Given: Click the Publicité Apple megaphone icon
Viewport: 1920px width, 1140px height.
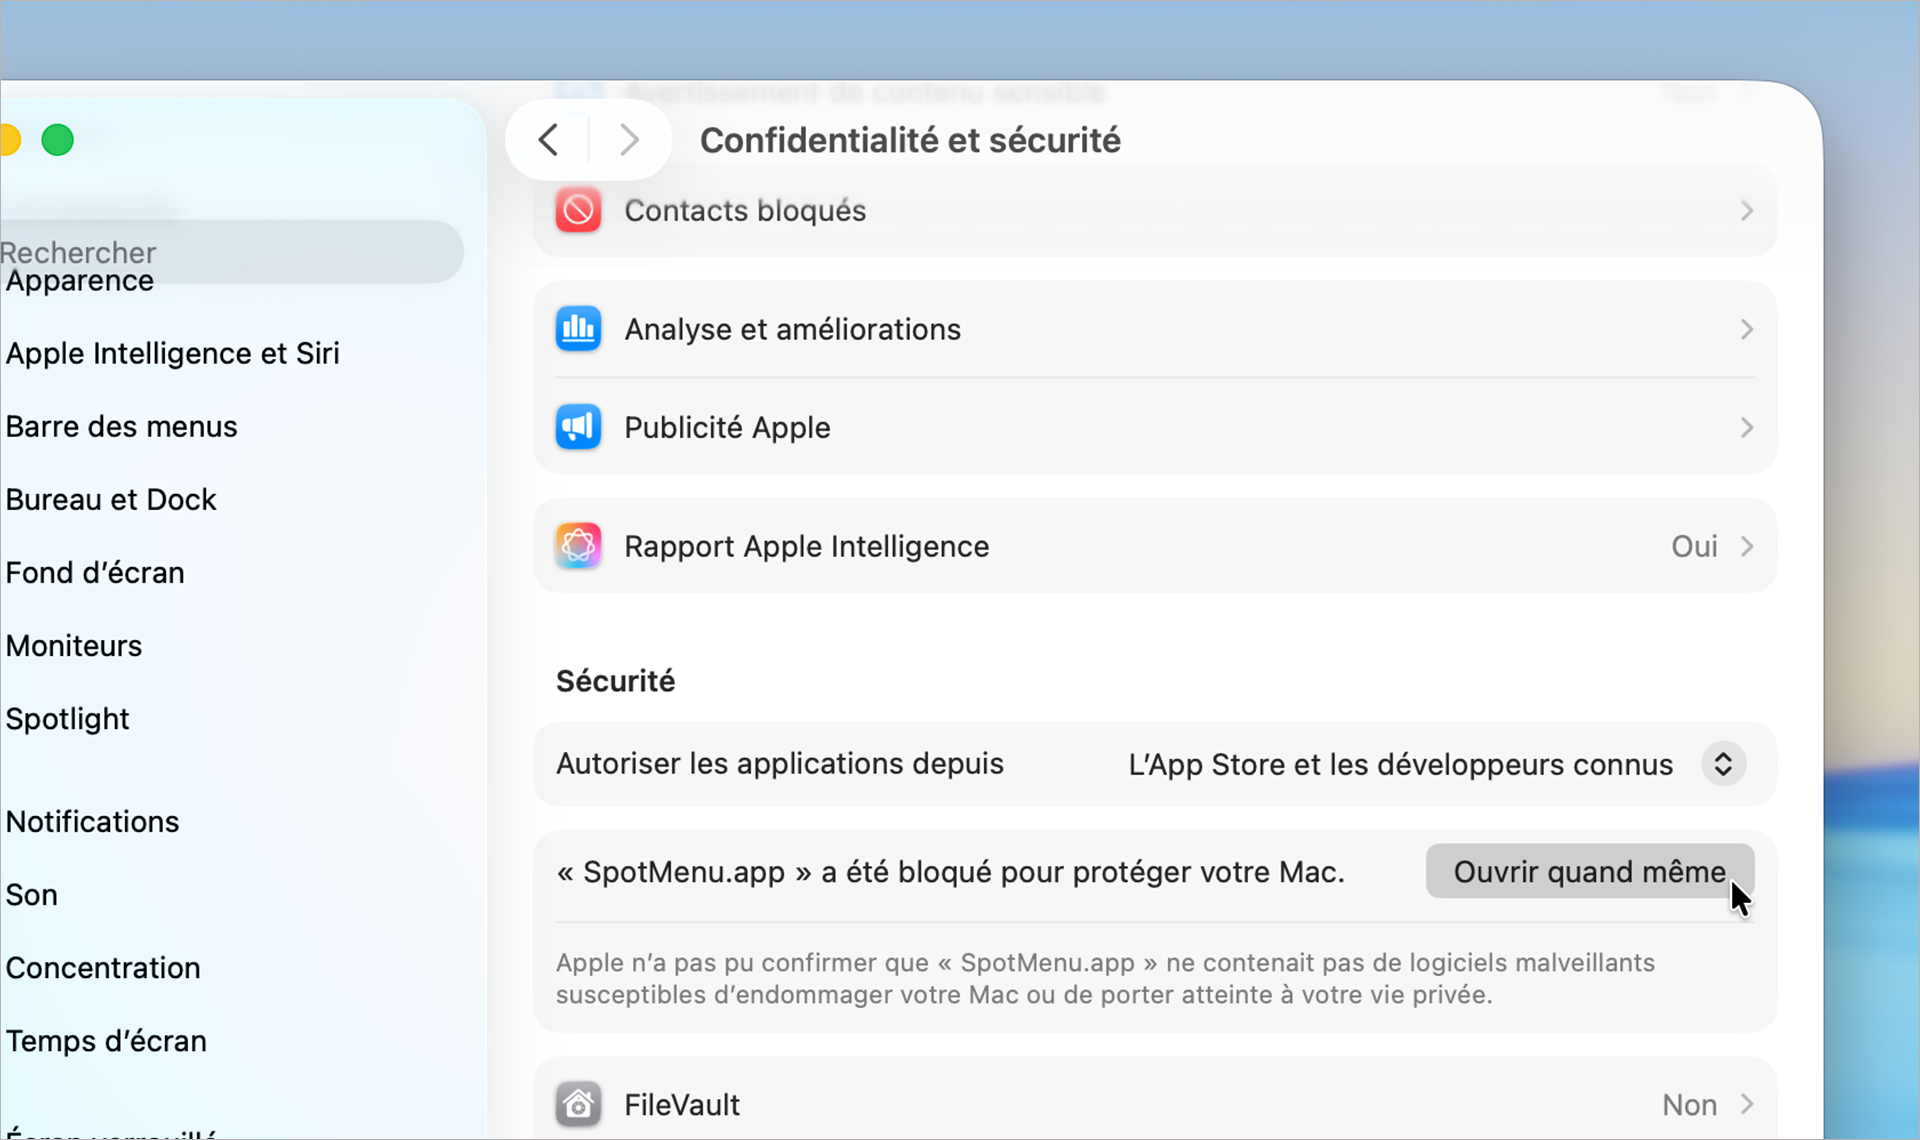Looking at the screenshot, I should pyautogui.click(x=578, y=427).
